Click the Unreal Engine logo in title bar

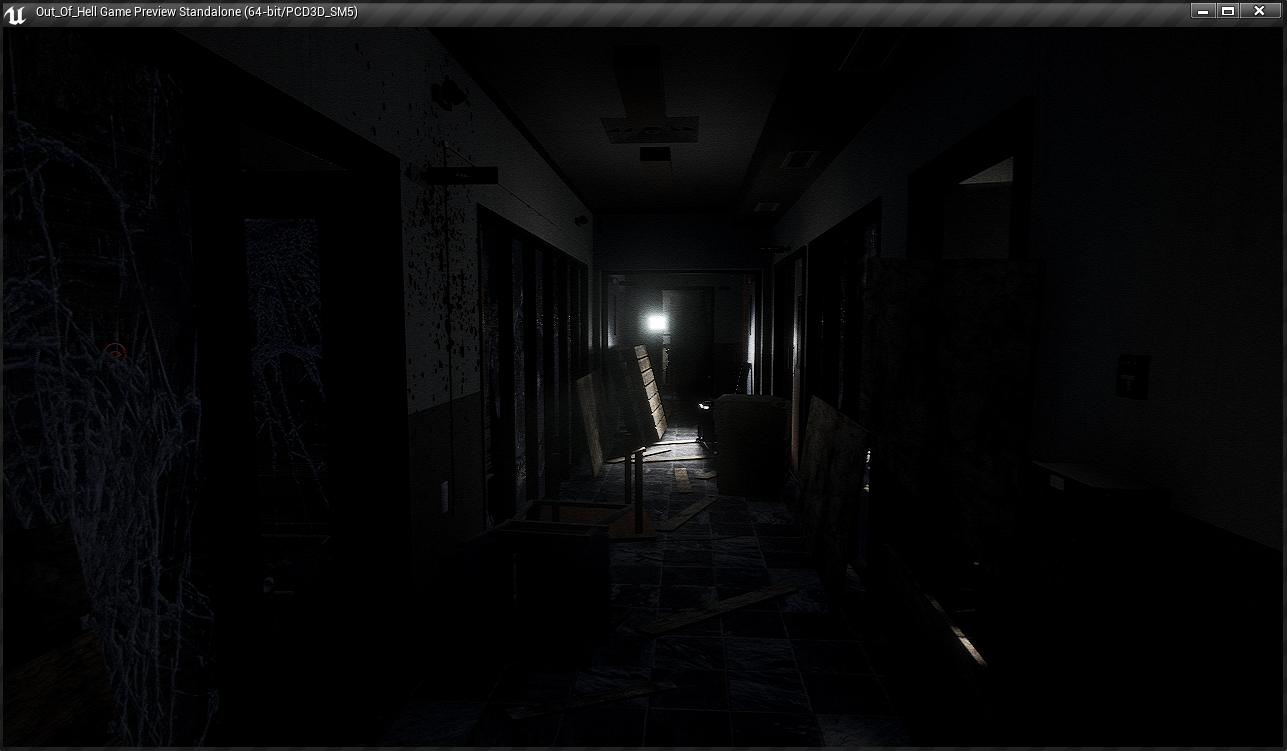(14, 14)
